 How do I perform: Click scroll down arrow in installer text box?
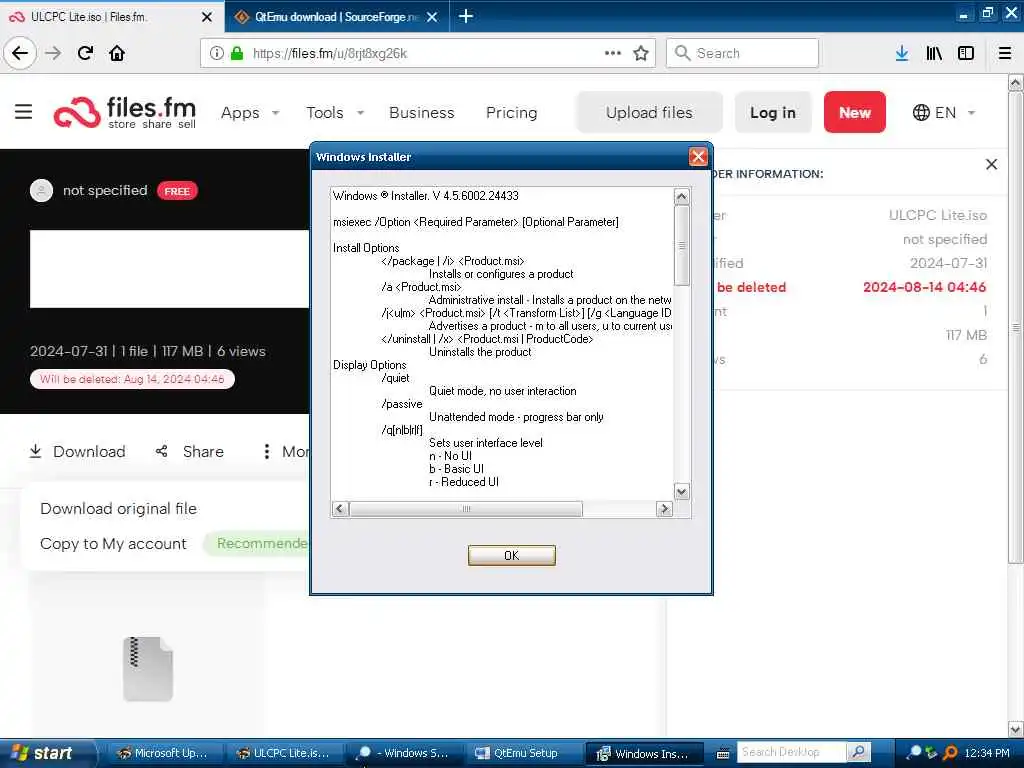(681, 492)
